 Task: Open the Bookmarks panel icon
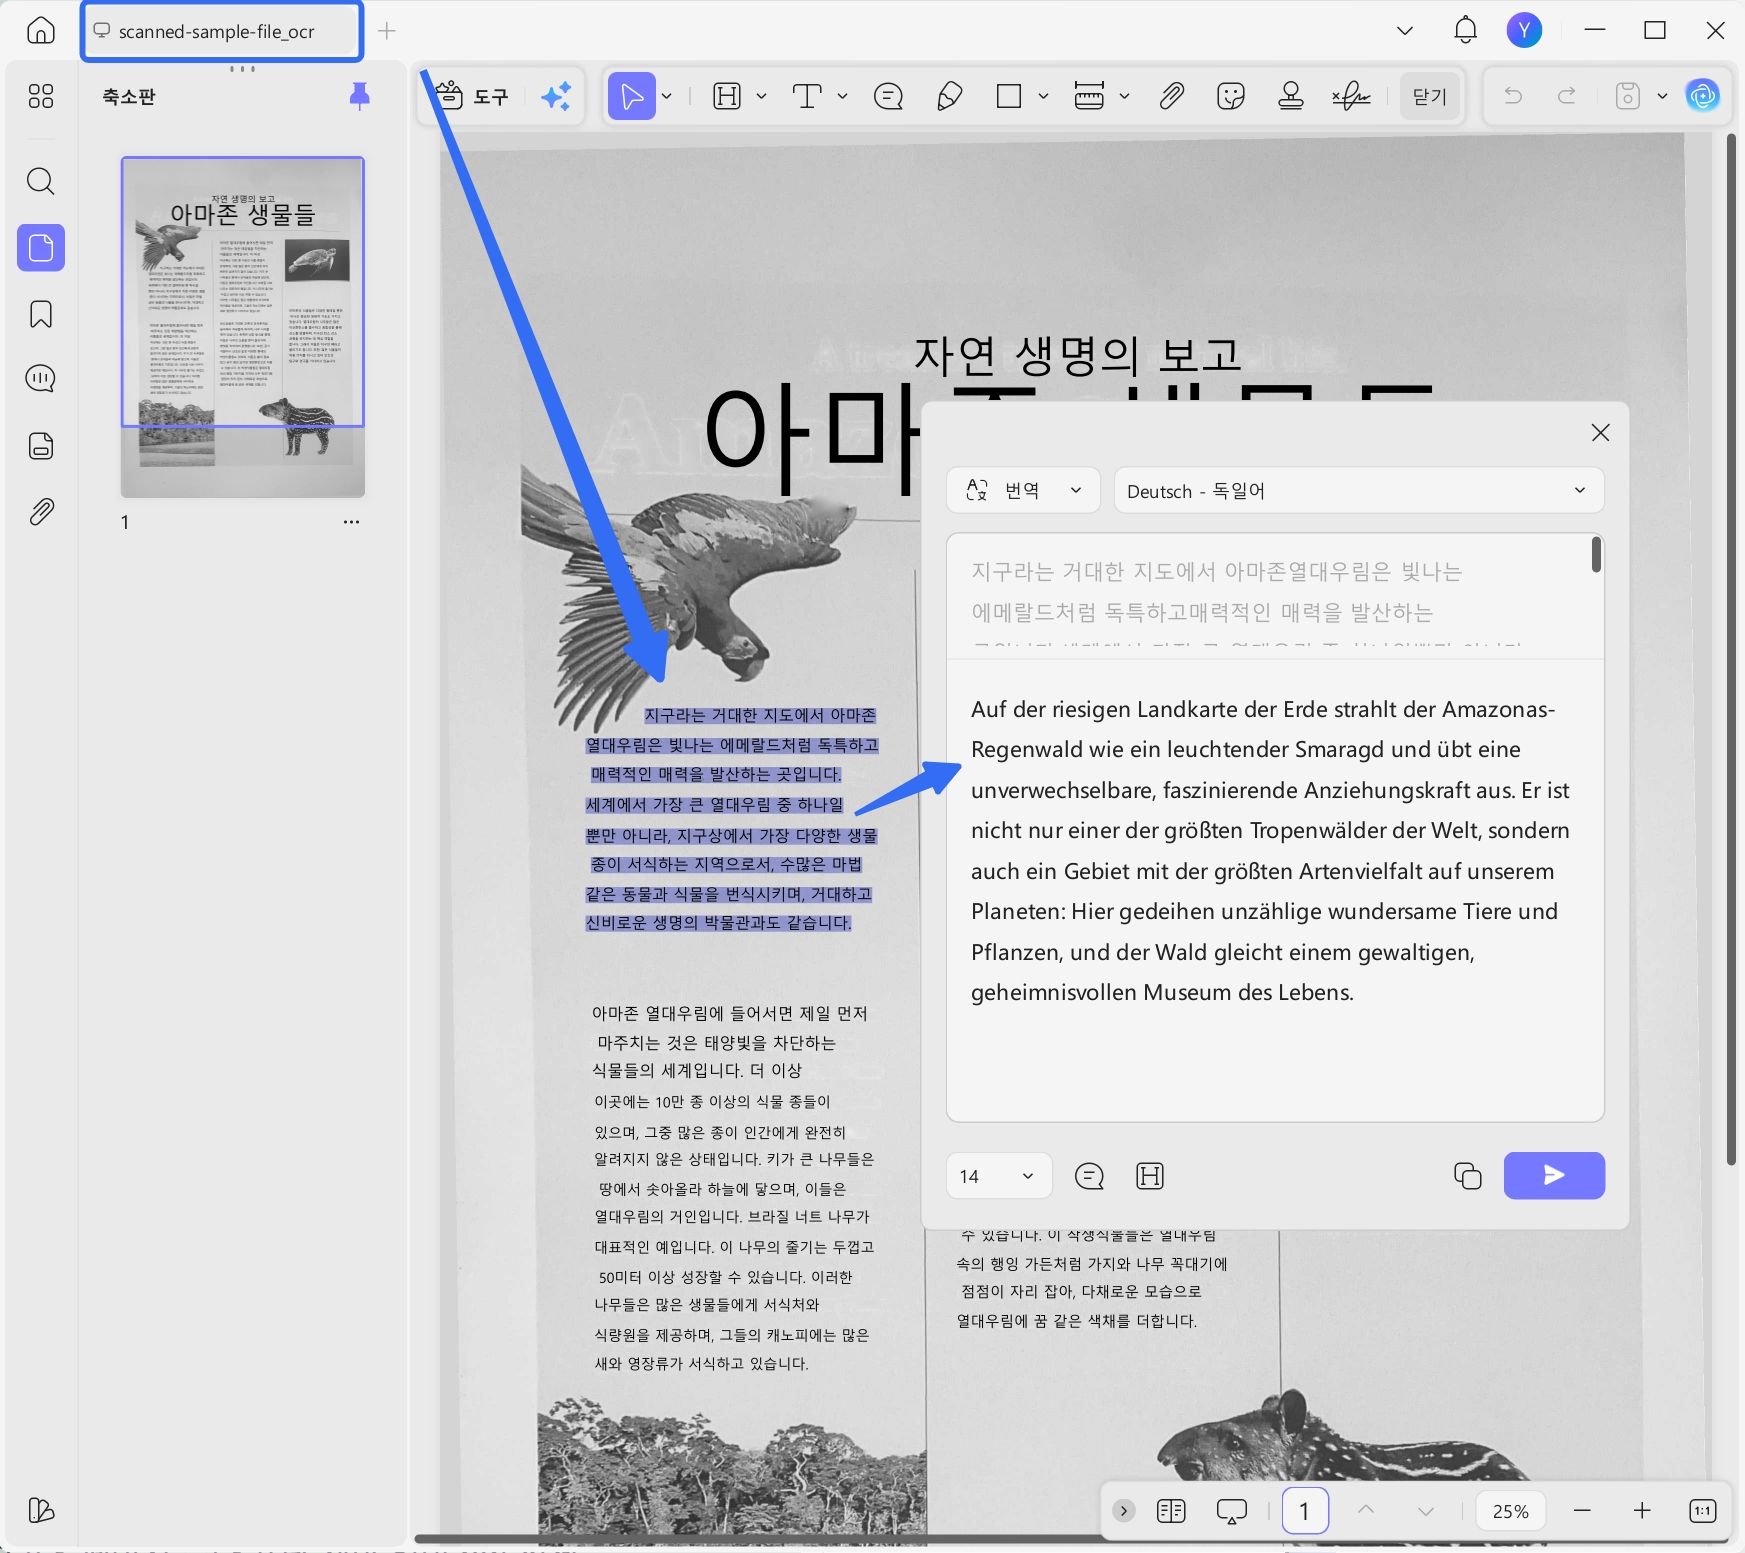(41, 314)
